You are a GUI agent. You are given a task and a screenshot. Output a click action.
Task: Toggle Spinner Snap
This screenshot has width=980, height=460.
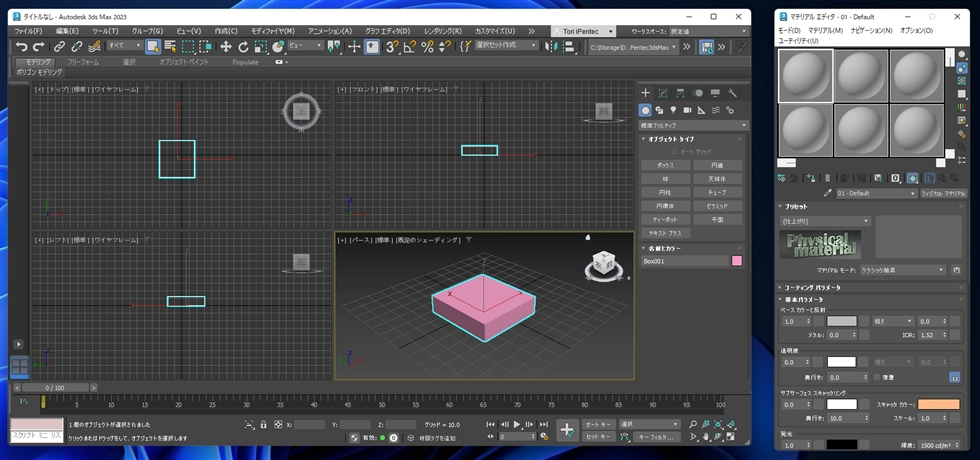tap(445, 46)
